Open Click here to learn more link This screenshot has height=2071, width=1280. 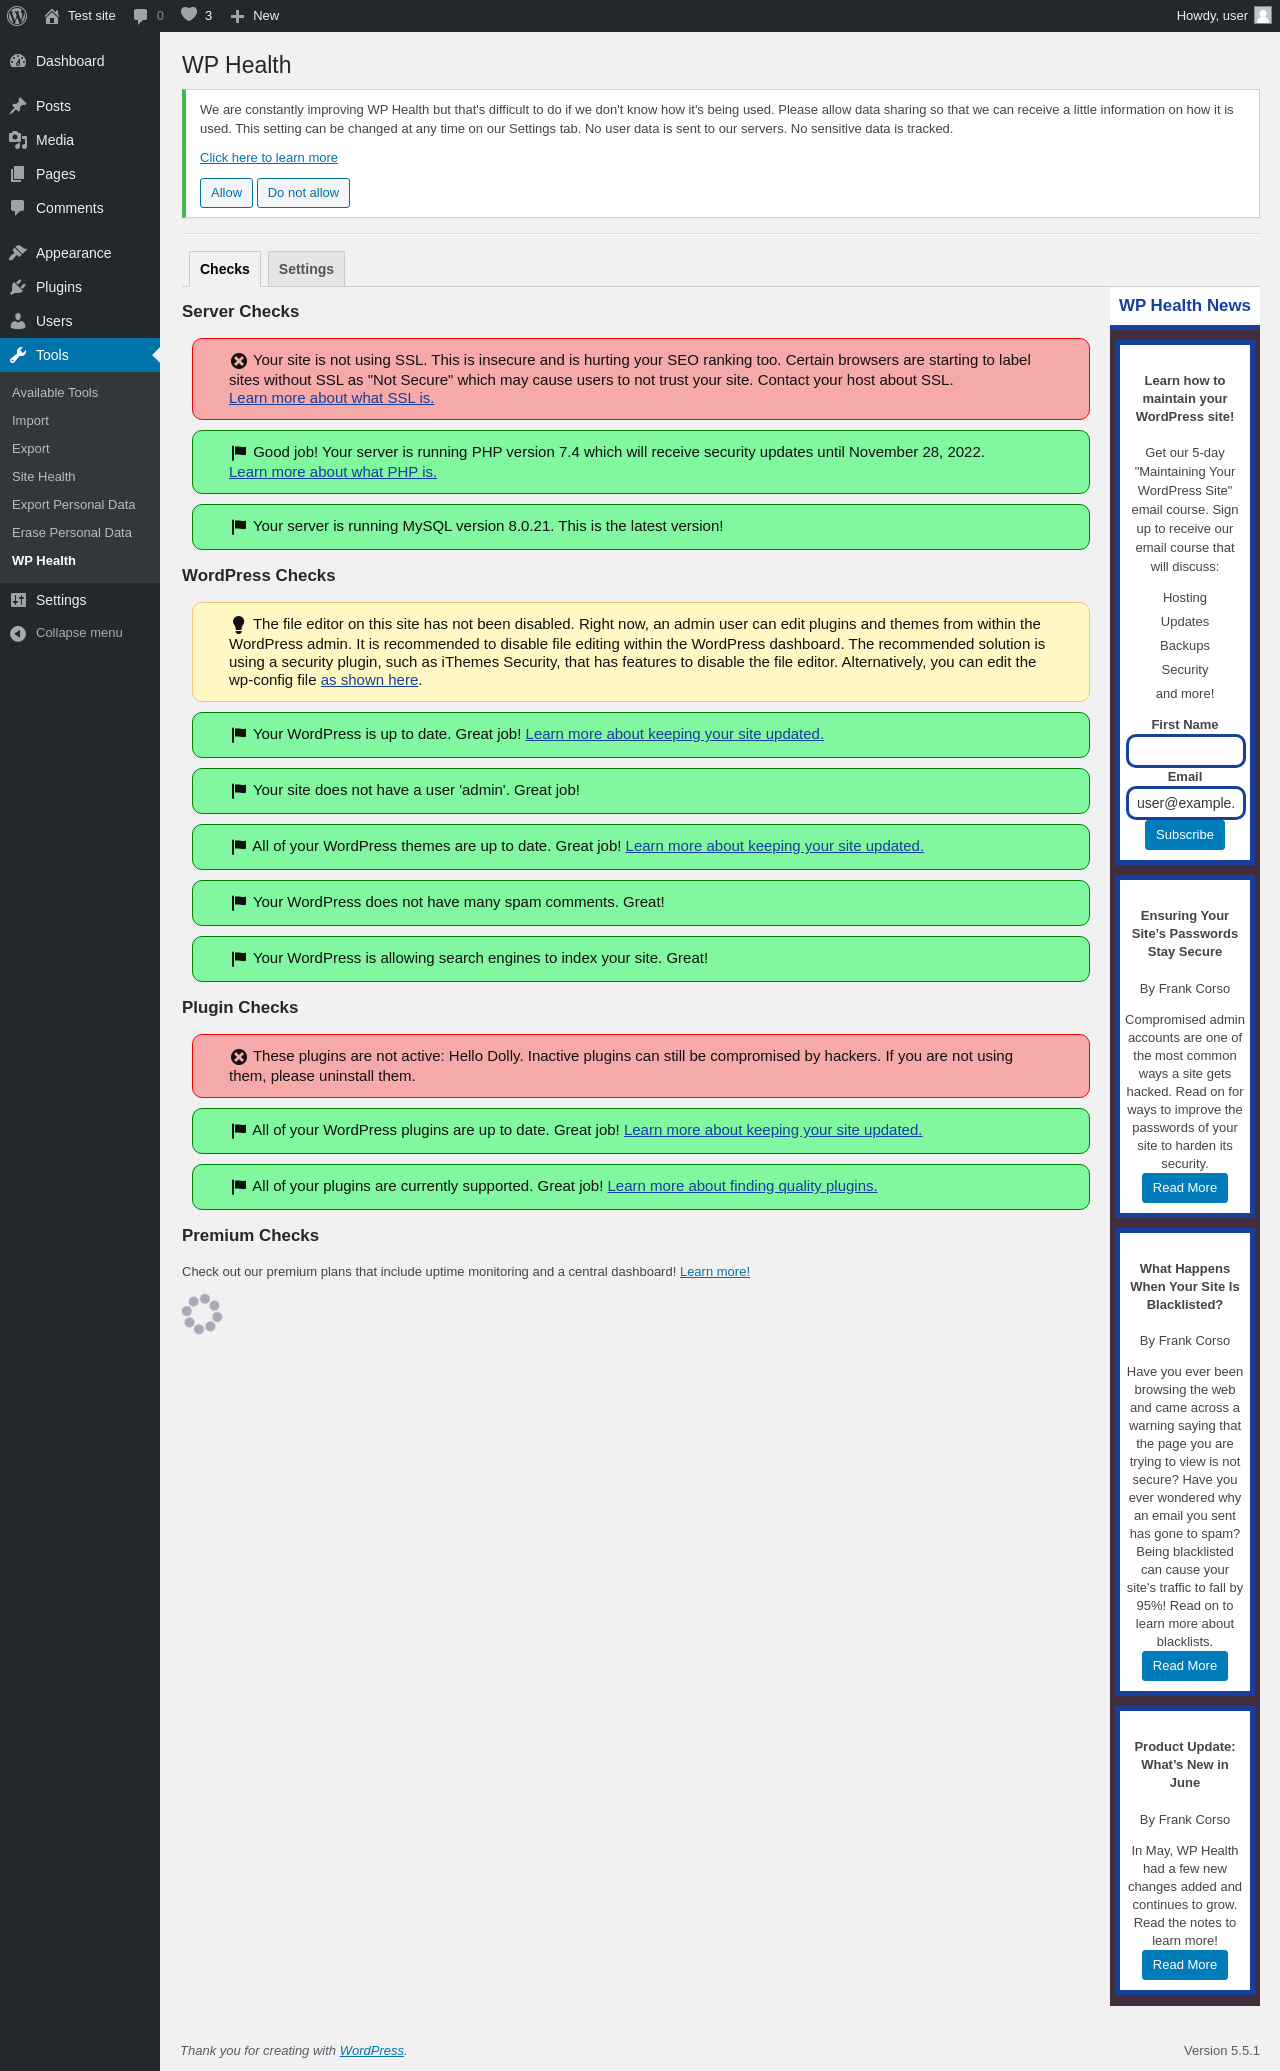tap(269, 158)
